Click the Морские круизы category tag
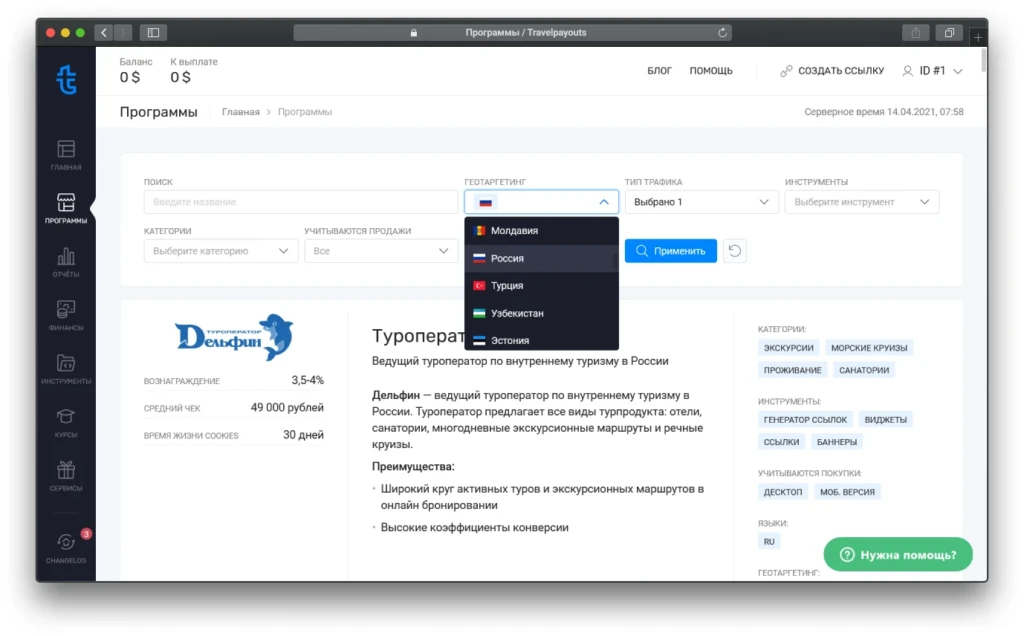 point(869,348)
